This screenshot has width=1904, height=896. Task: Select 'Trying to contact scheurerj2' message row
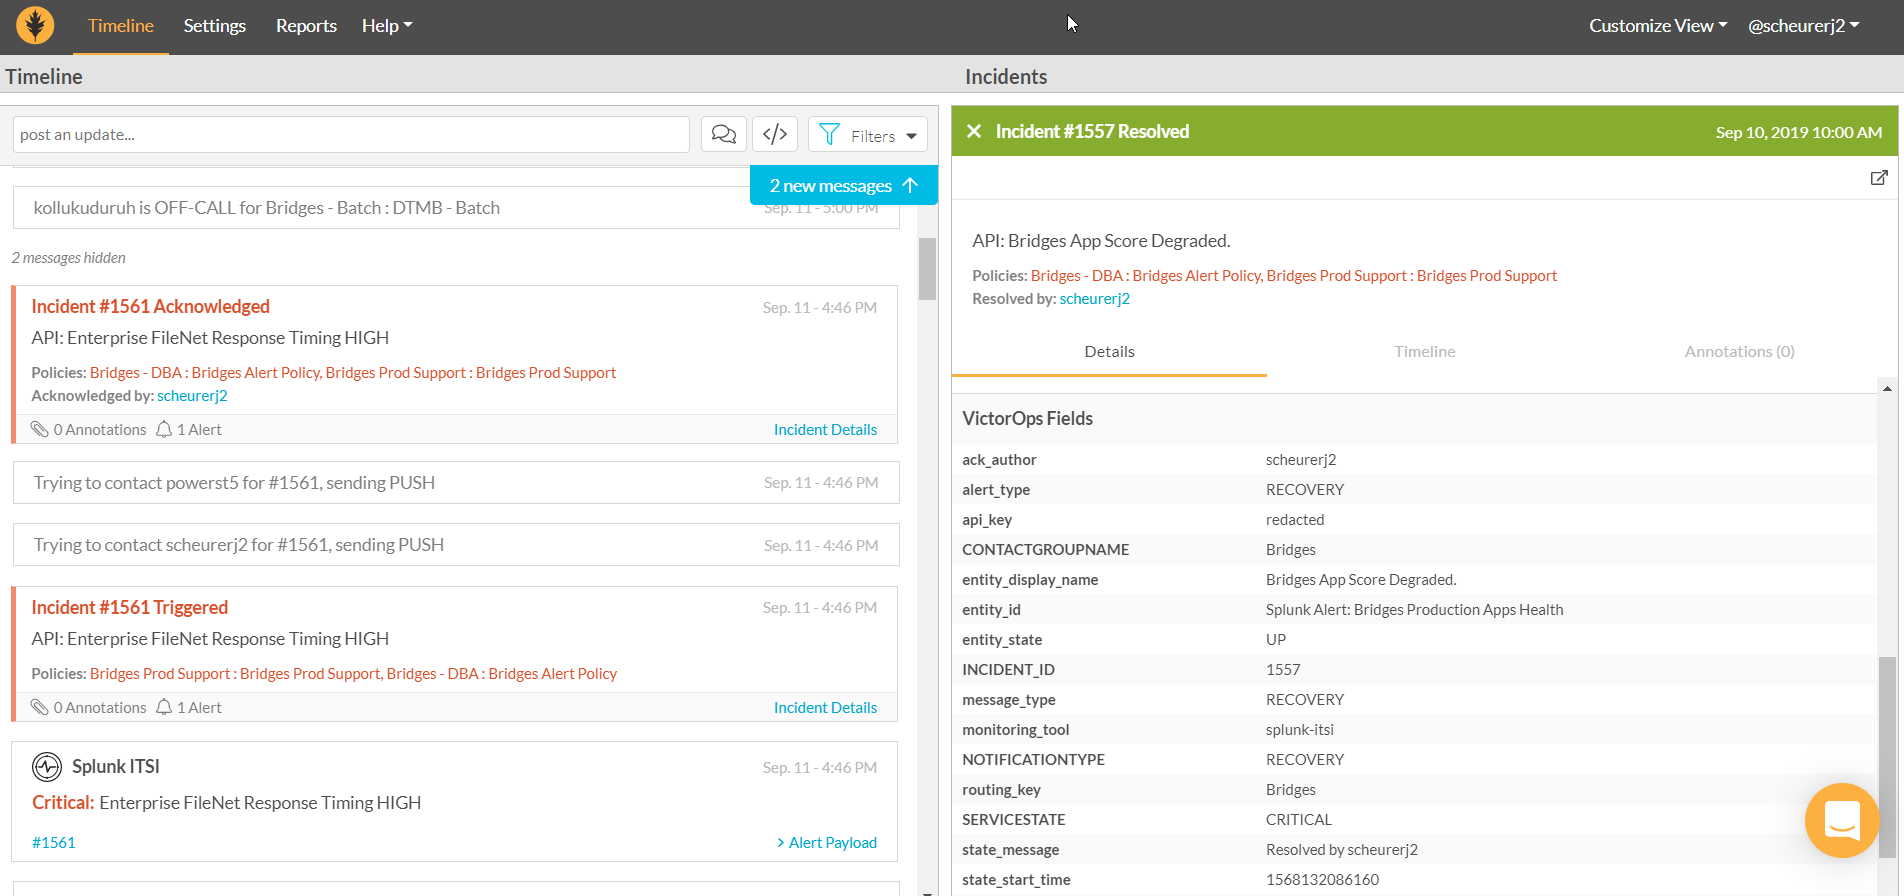456,545
